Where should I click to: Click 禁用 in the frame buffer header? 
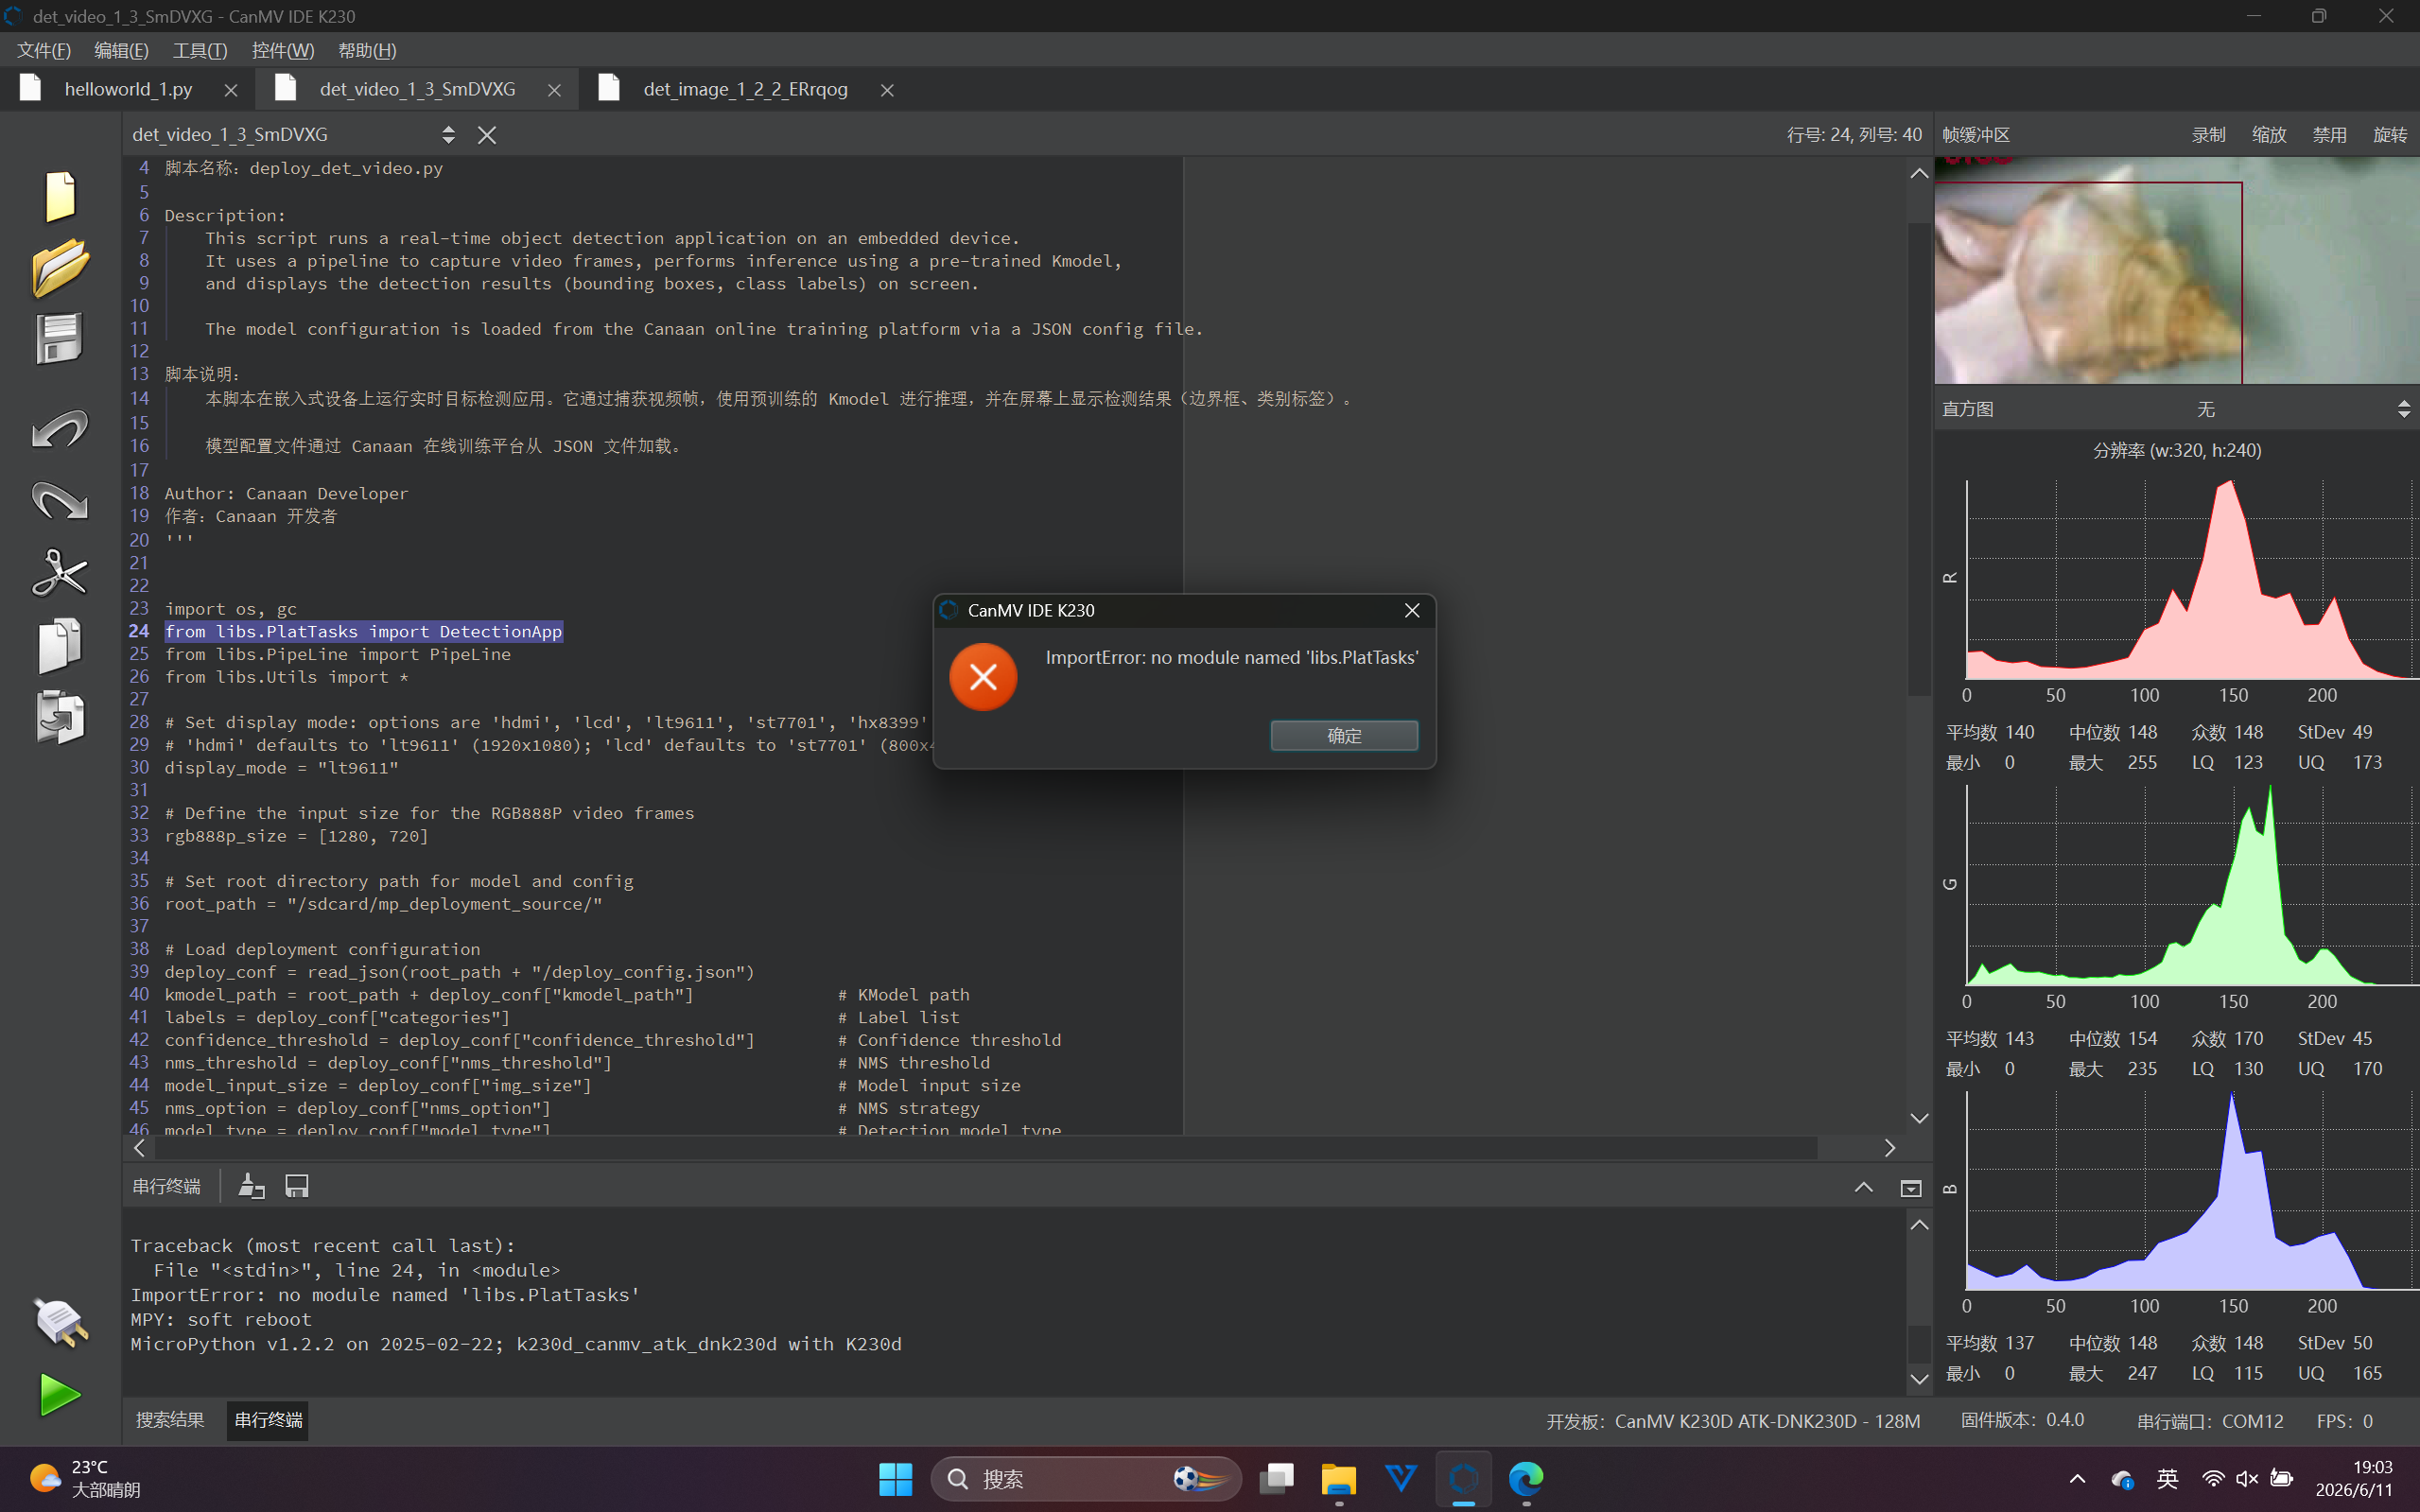(2329, 135)
